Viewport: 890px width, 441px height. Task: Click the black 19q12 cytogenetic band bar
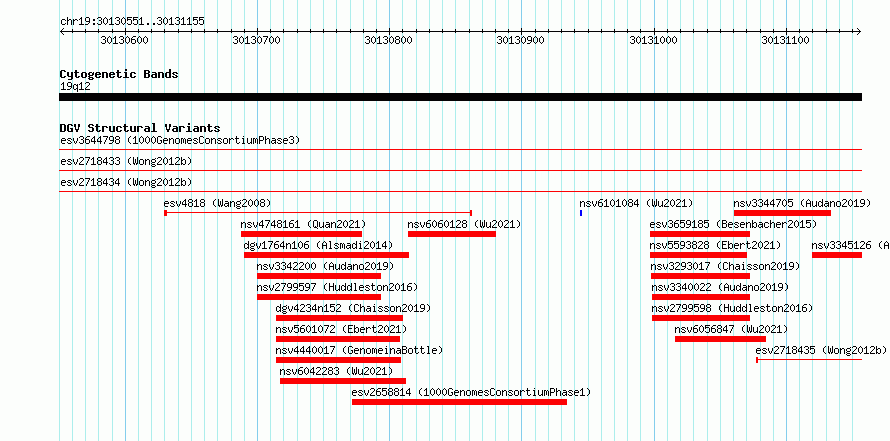[x=460, y=97]
